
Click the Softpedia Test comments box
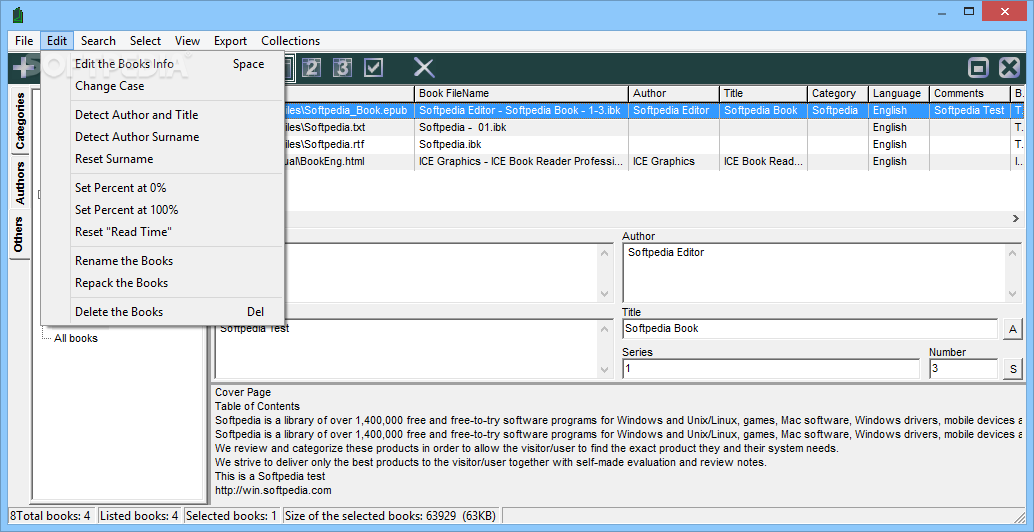click(x=407, y=349)
